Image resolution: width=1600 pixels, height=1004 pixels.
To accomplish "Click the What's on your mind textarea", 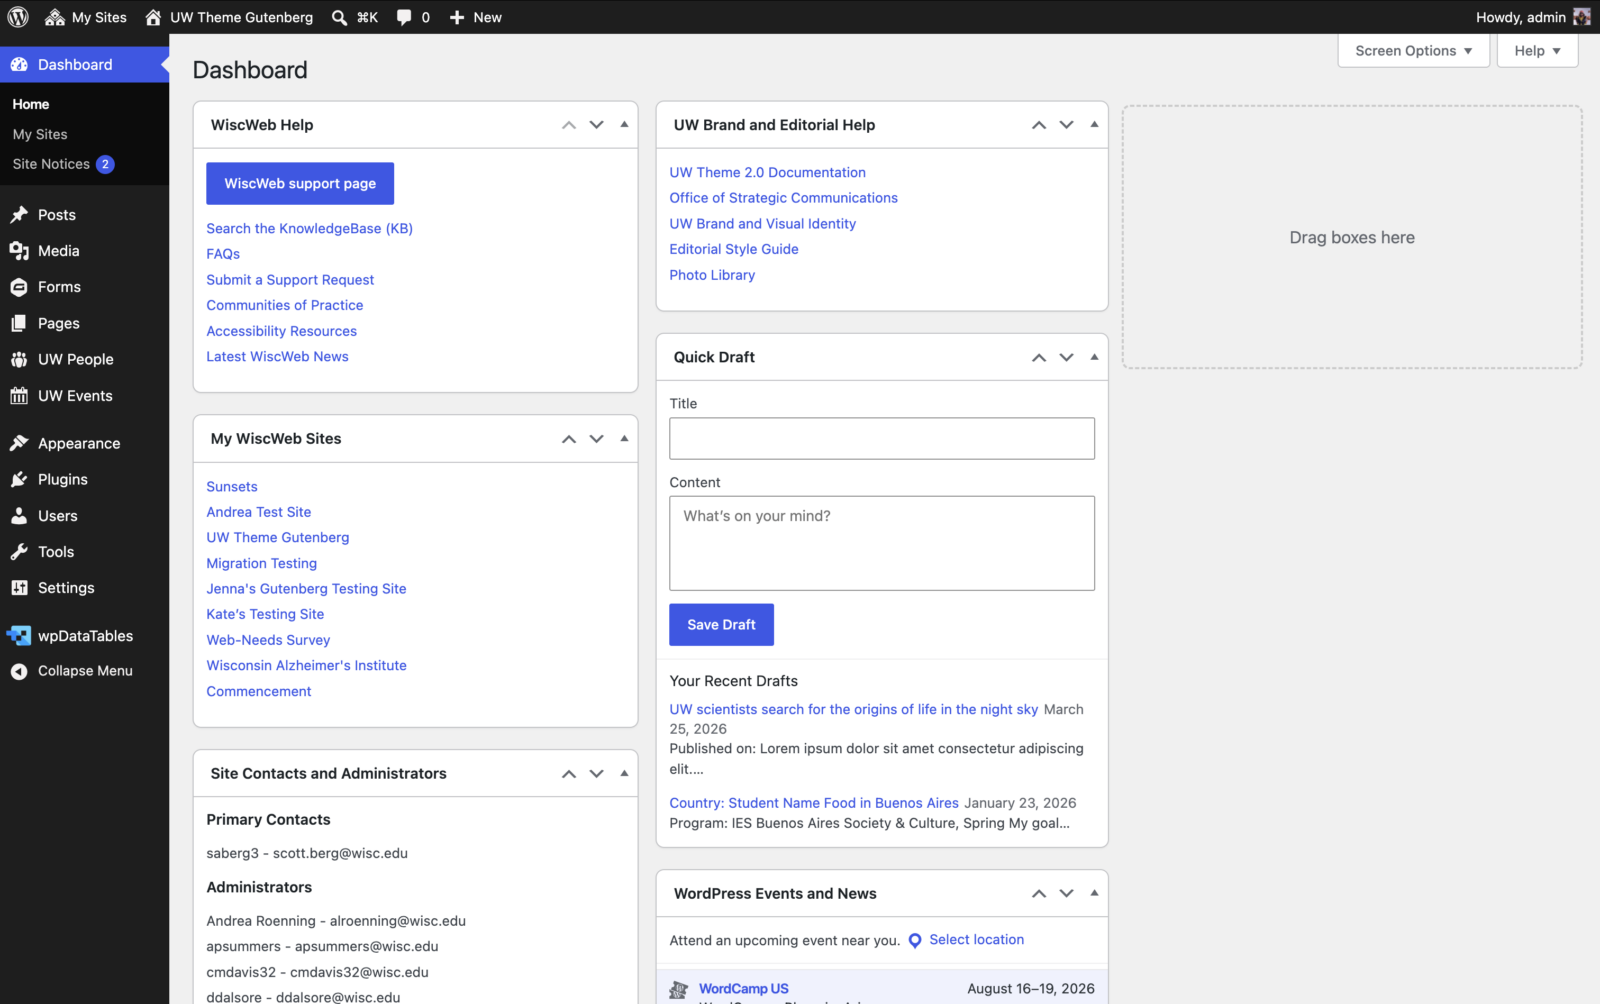I will (x=882, y=543).
